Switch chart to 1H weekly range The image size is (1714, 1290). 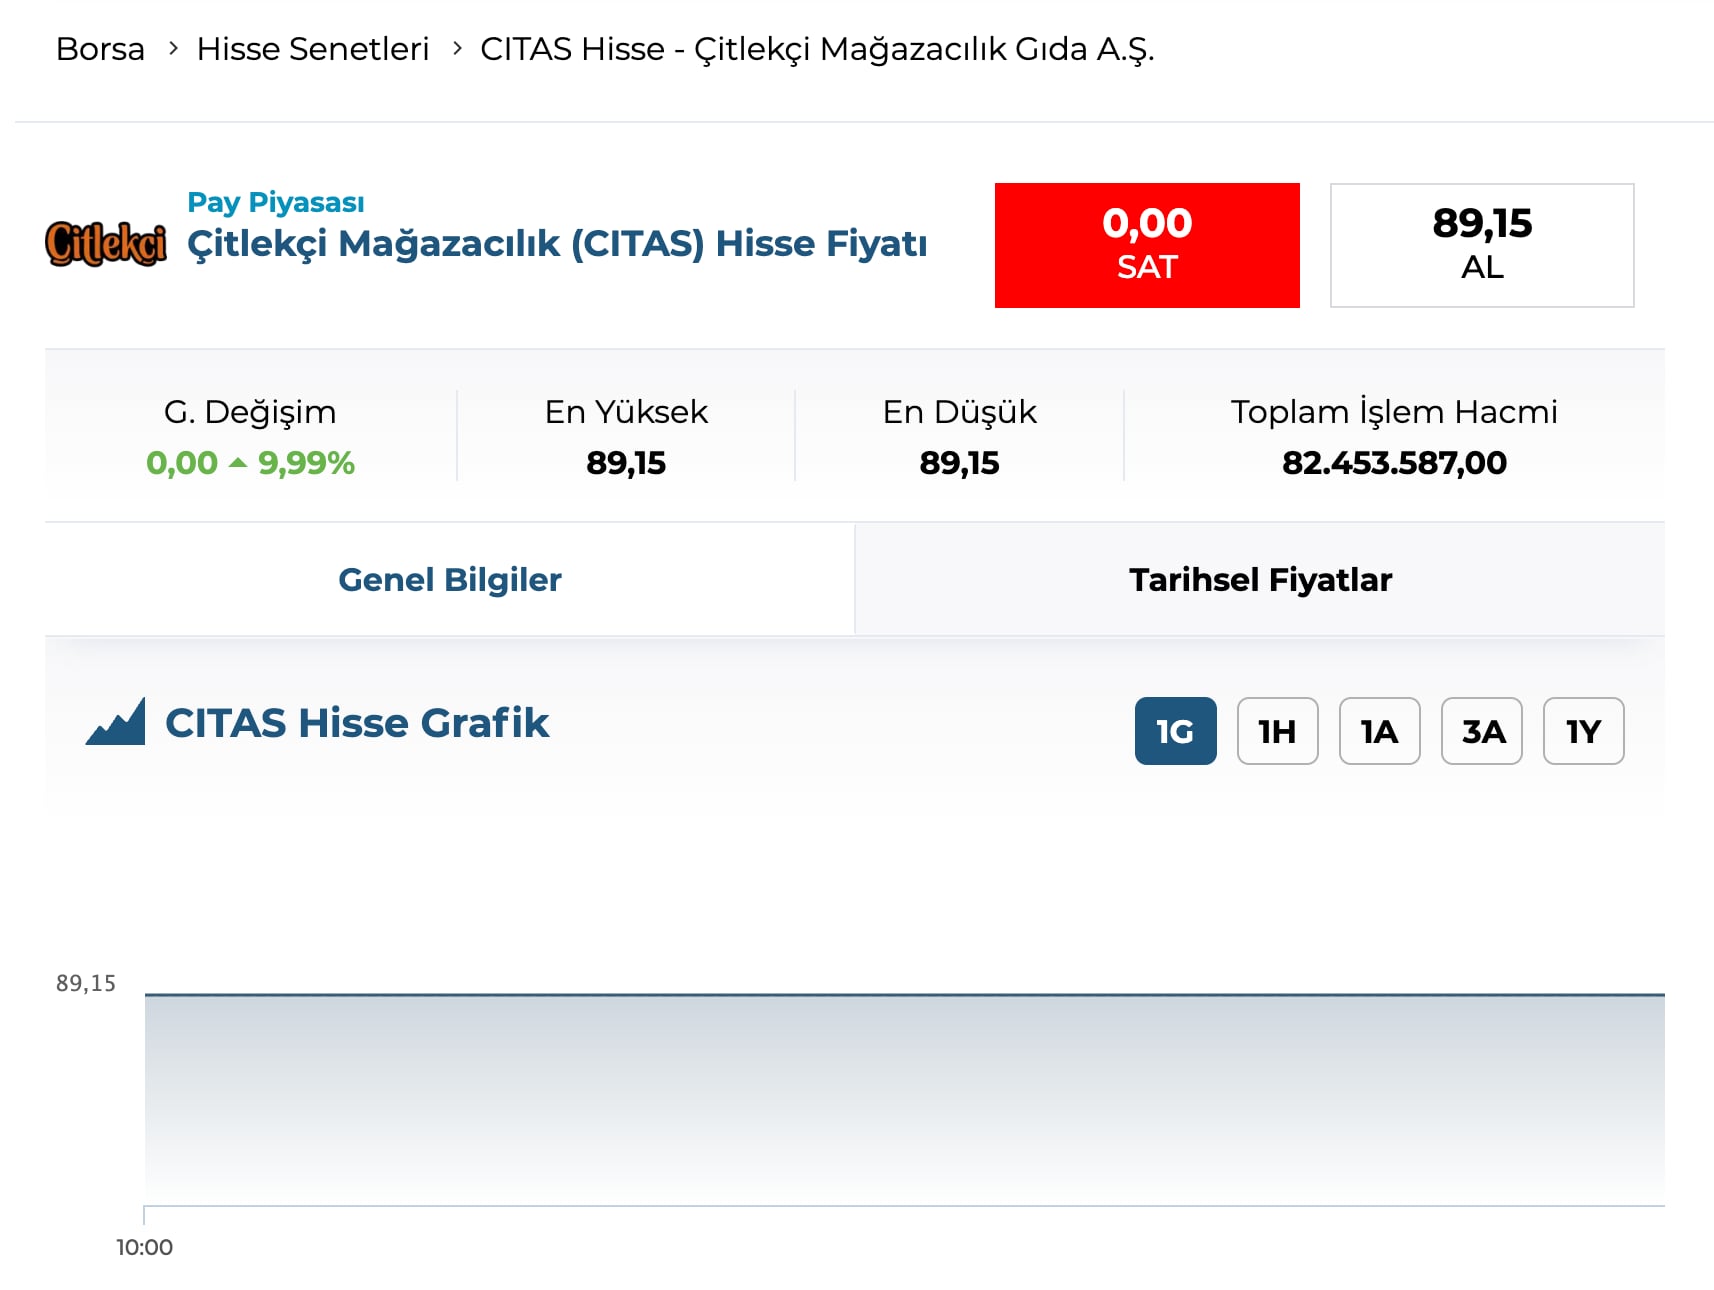point(1277,731)
